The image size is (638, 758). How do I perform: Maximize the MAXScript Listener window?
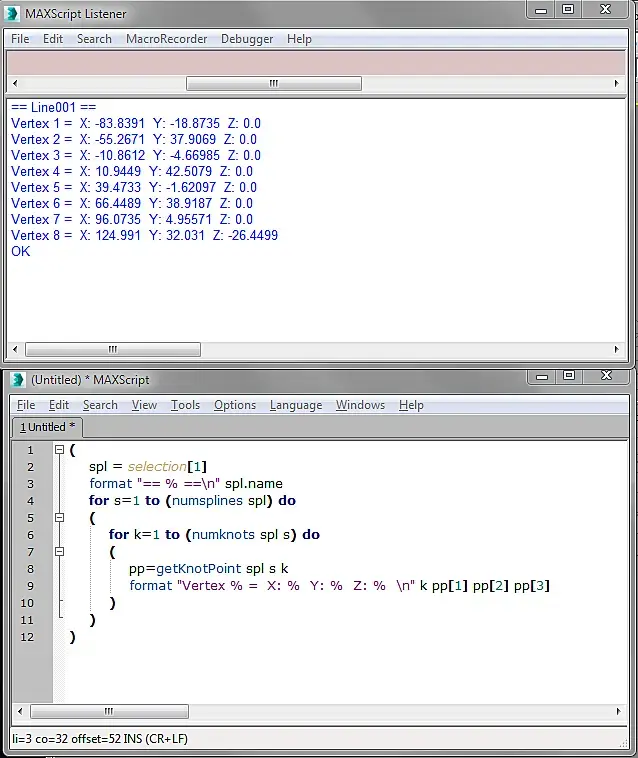coord(568,10)
